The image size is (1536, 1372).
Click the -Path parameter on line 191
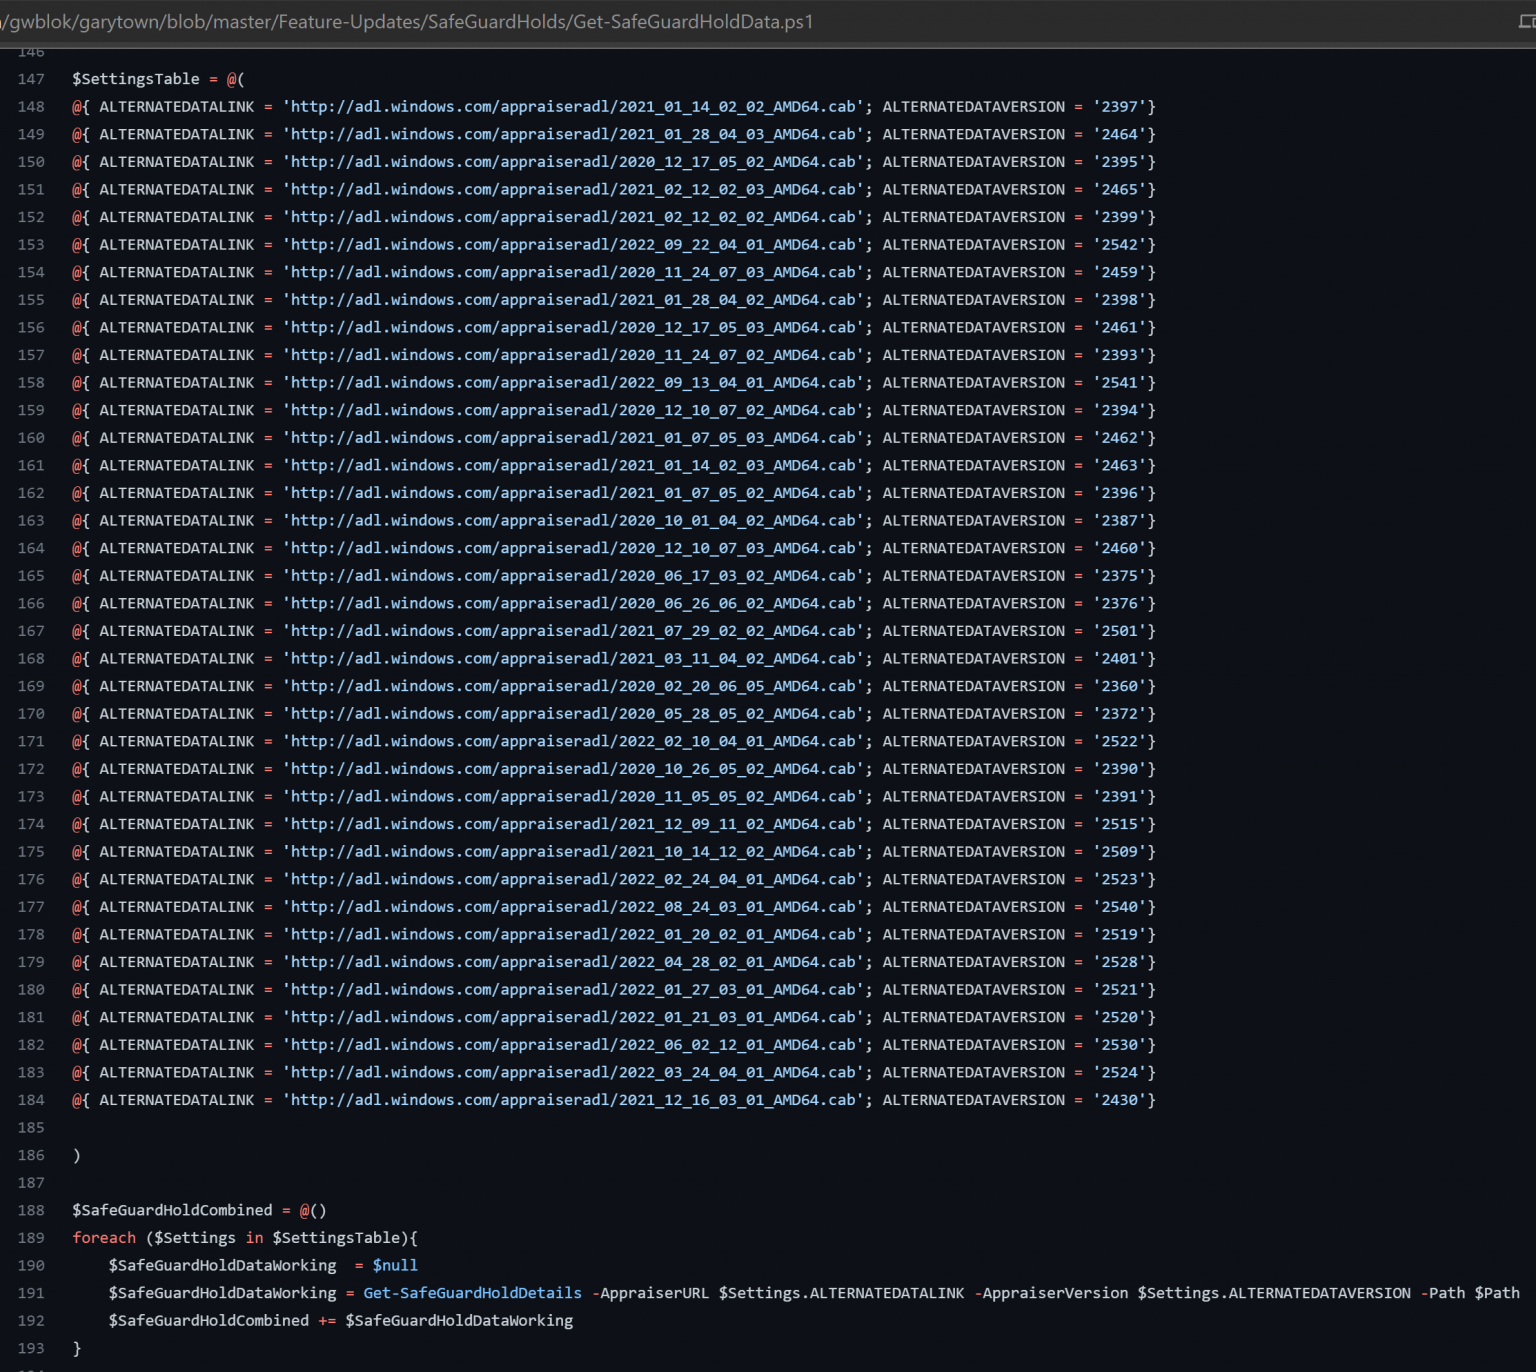tap(1443, 1292)
